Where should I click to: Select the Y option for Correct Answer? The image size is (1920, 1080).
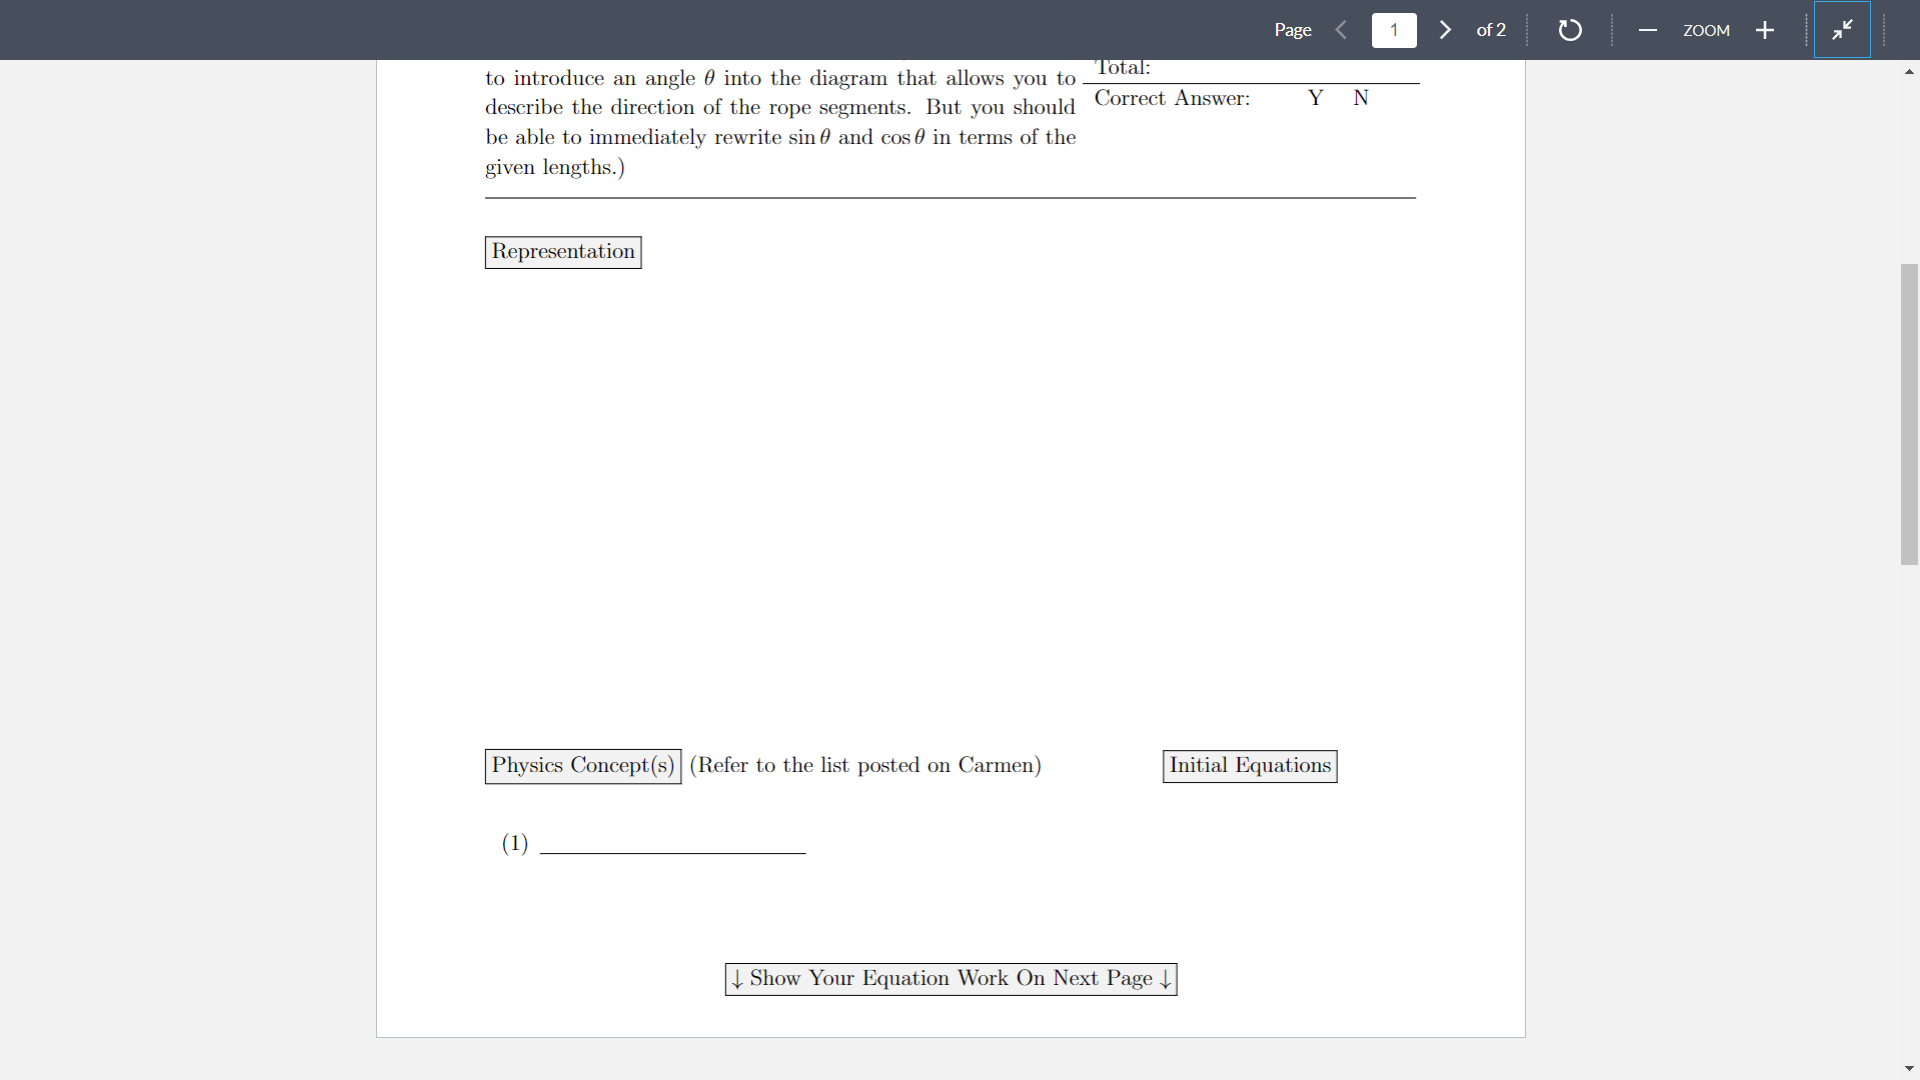pyautogui.click(x=1315, y=98)
